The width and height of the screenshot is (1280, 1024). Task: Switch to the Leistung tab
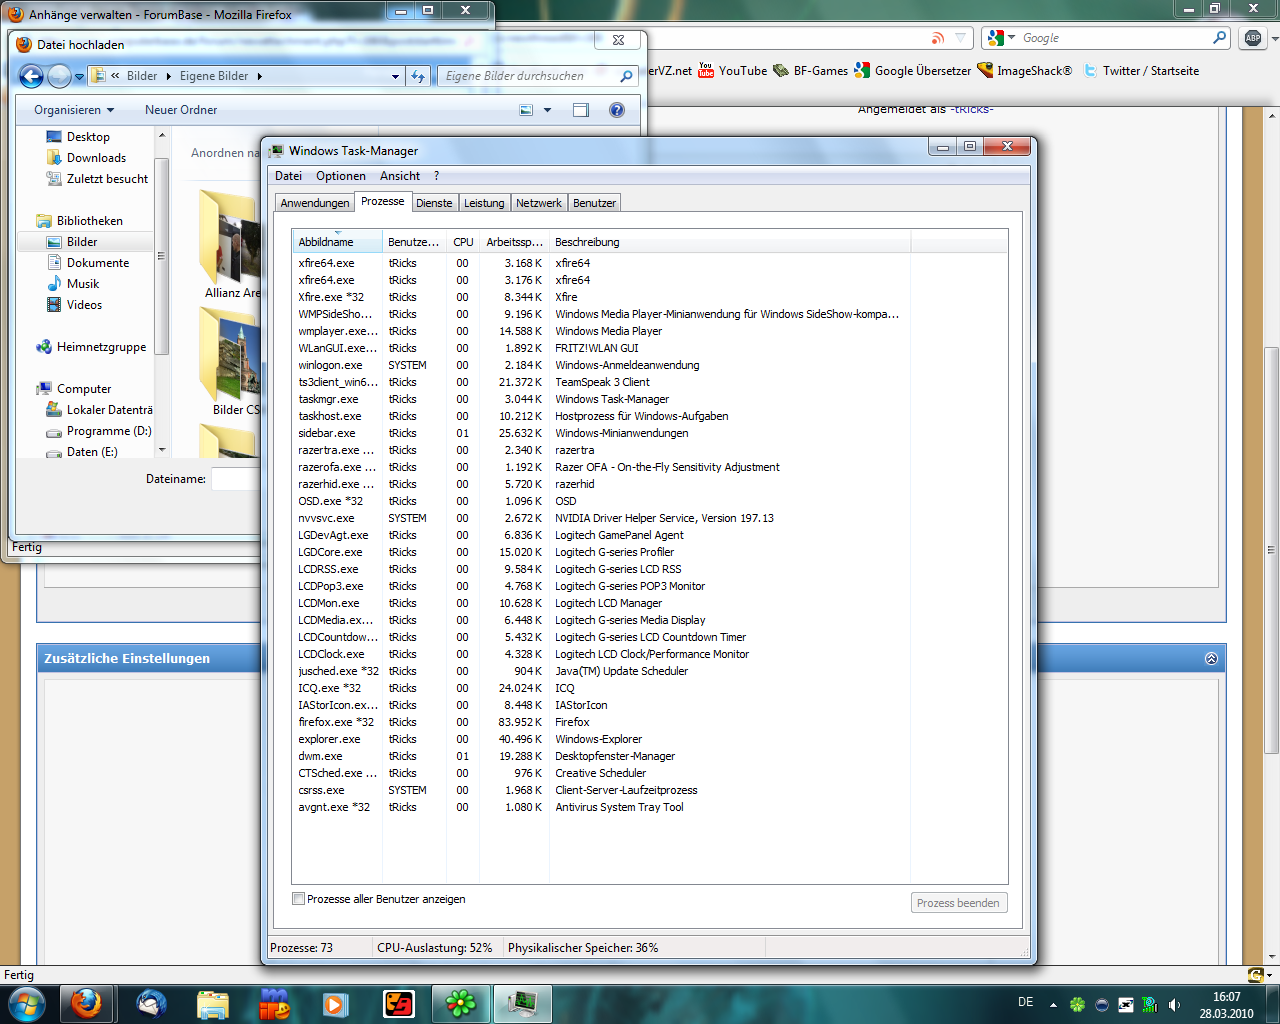click(x=484, y=203)
